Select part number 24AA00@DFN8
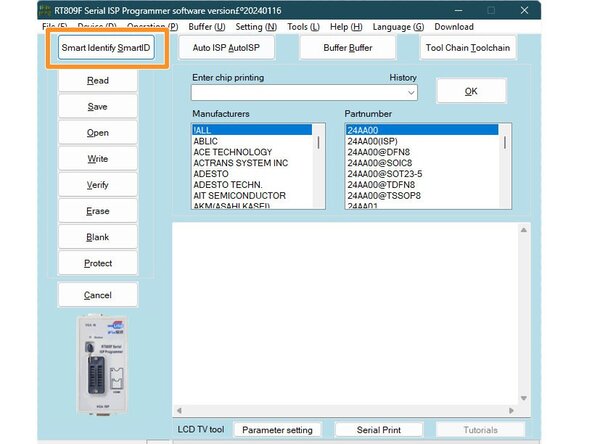This screenshot has height=444, width=592. 422,152
